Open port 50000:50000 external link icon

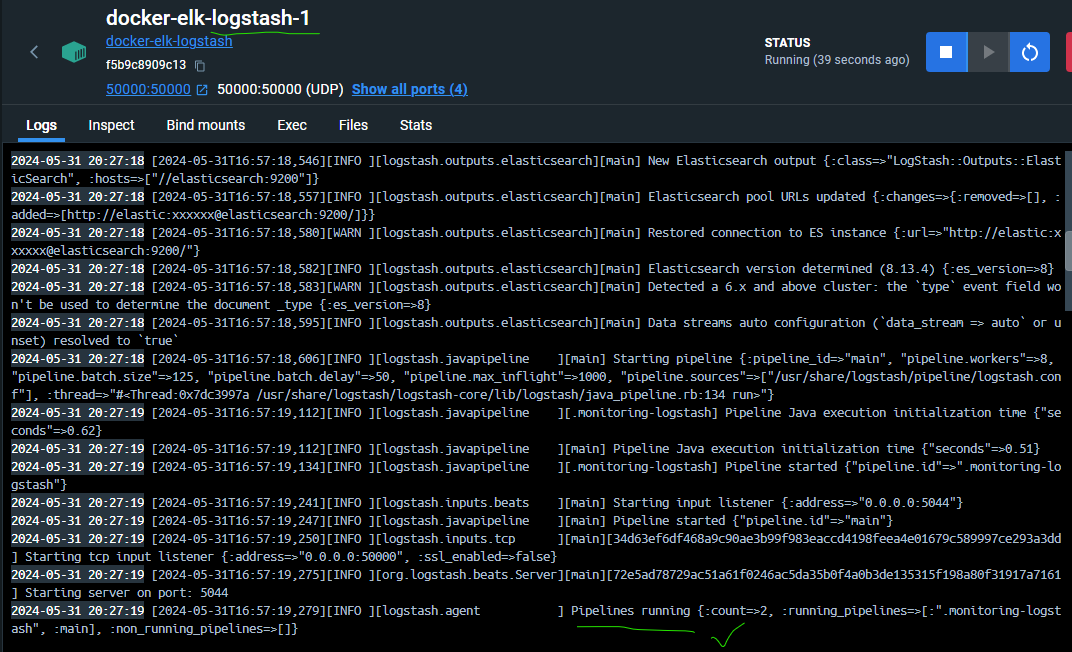(x=202, y=90)
